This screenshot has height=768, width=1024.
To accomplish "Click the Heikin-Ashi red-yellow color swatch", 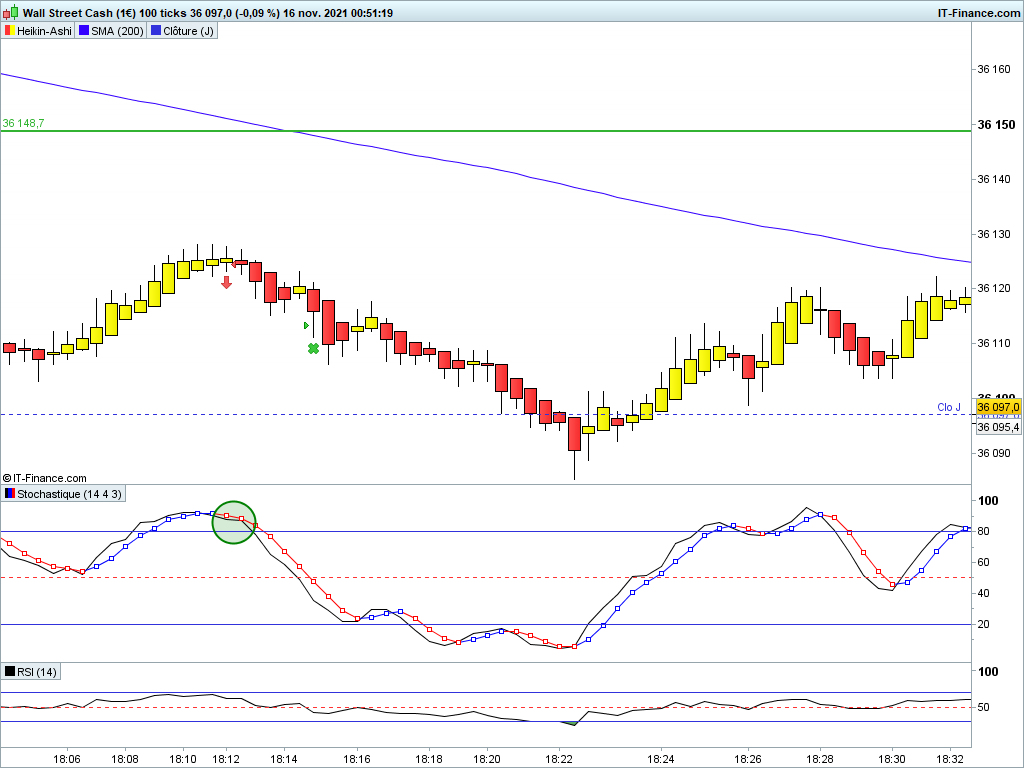I will (x=10, y=31).
